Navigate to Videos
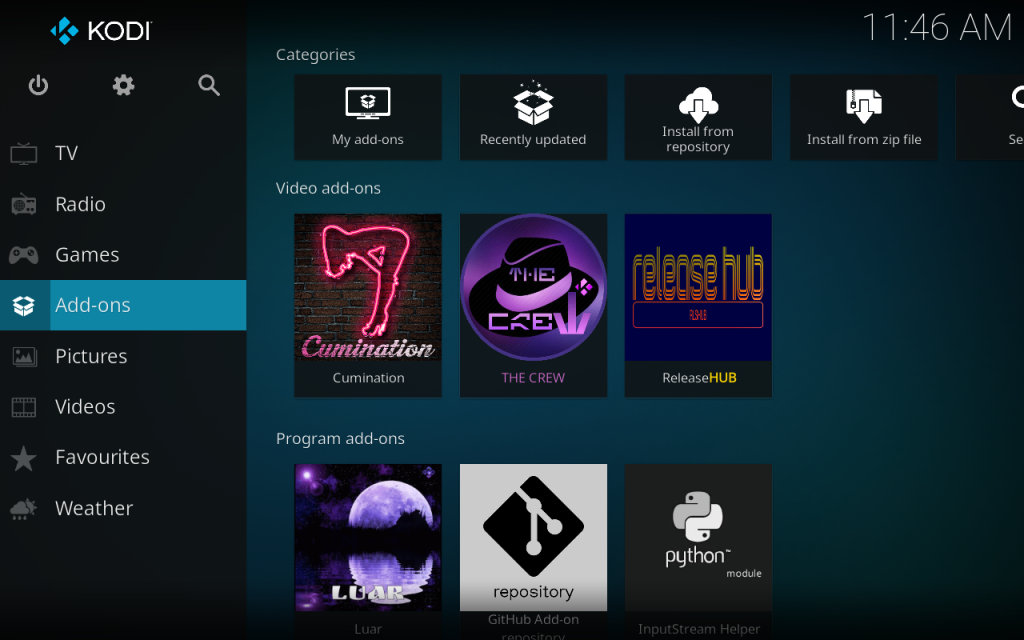This screenshot has width=1024, height=640. point(85,407)
